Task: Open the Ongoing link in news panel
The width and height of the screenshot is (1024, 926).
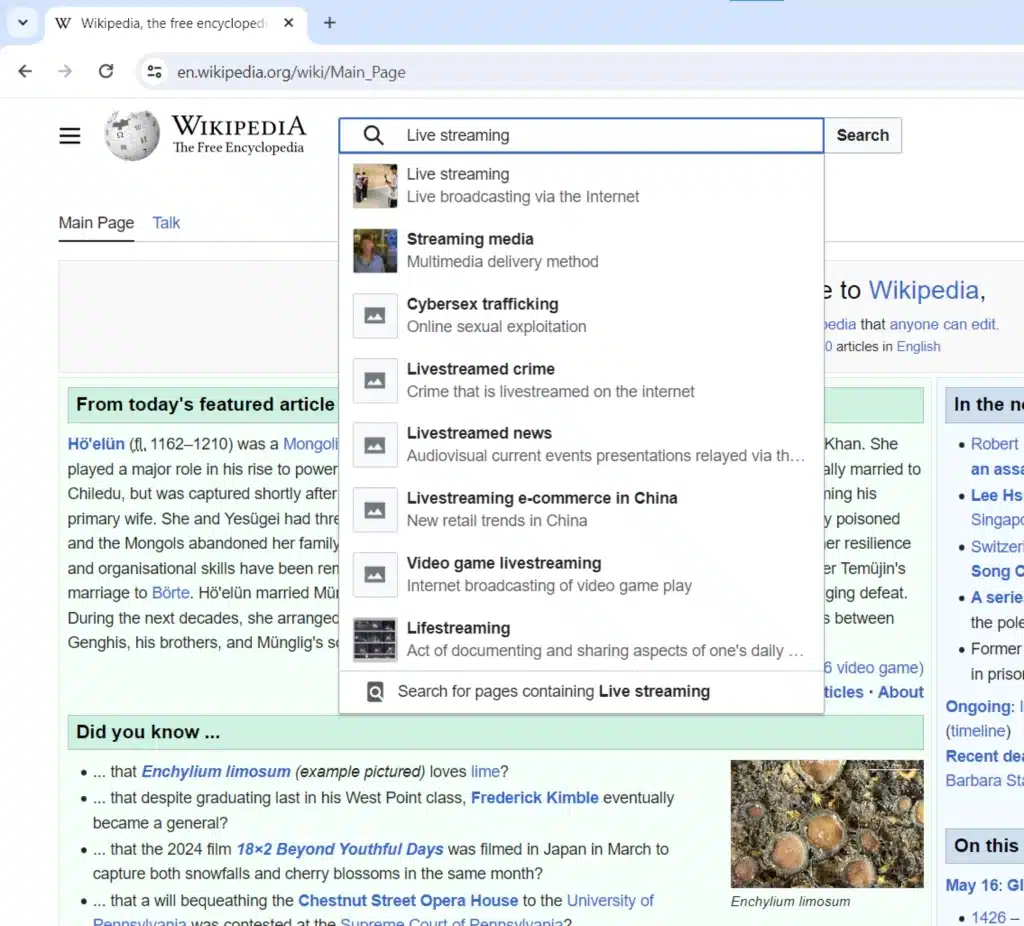Action: [x=979, y=707]
